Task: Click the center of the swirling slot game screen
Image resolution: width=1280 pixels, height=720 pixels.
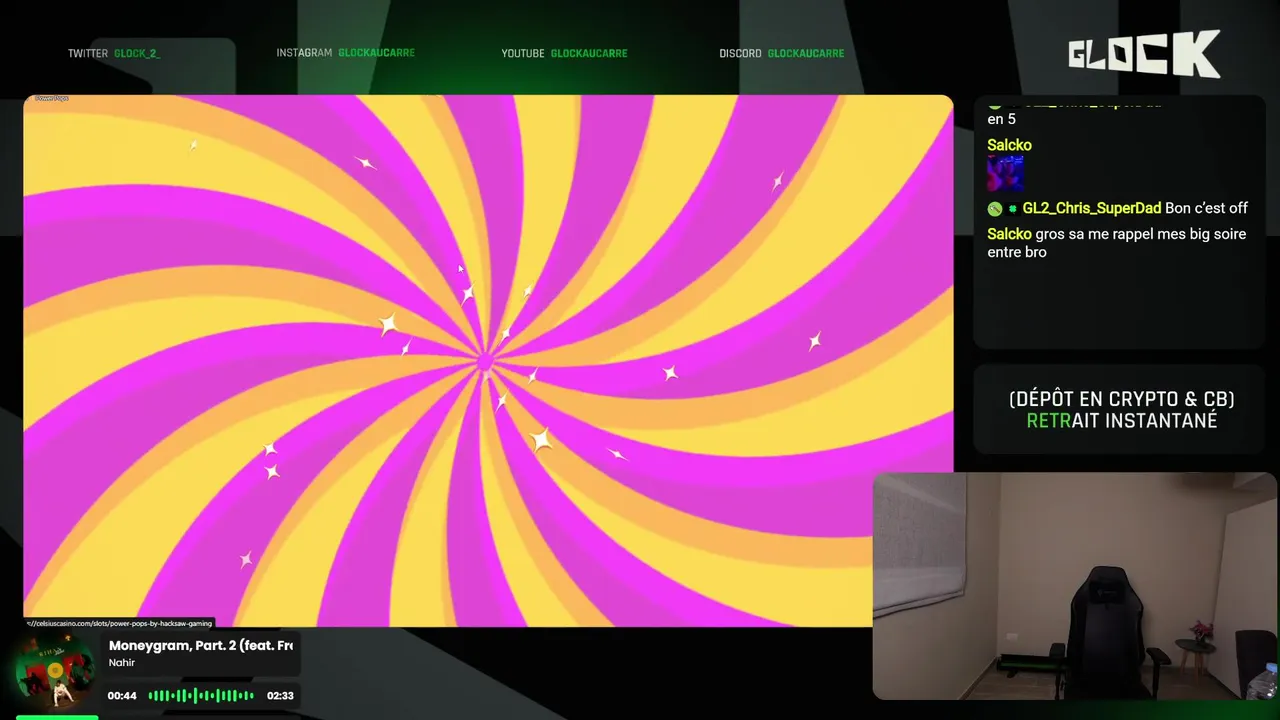Action: point(485,362)
